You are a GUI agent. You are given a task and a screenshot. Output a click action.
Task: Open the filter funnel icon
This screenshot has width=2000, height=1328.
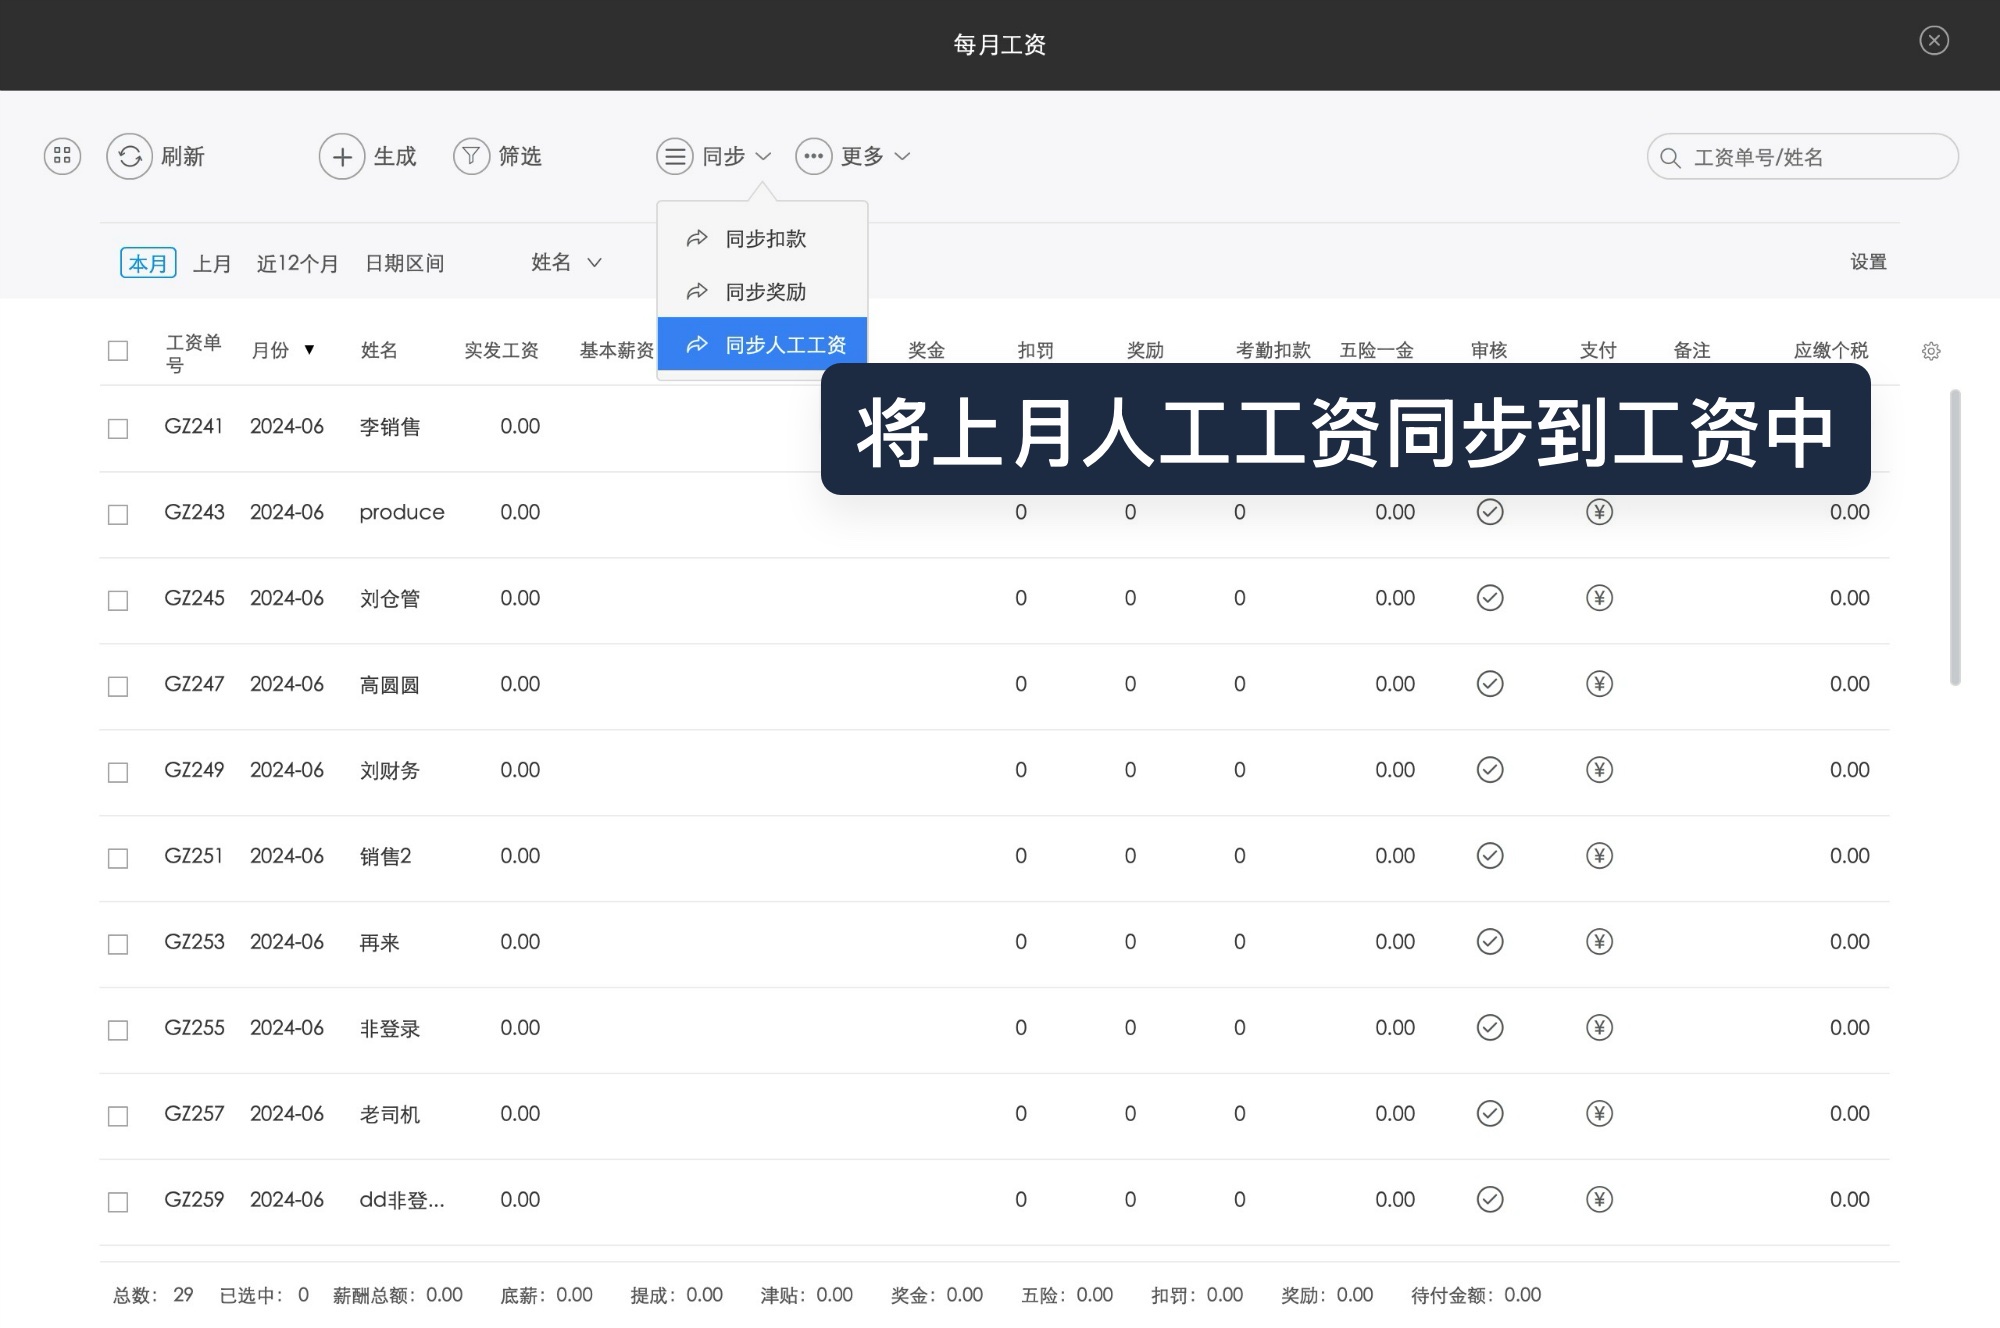(470, 156)
